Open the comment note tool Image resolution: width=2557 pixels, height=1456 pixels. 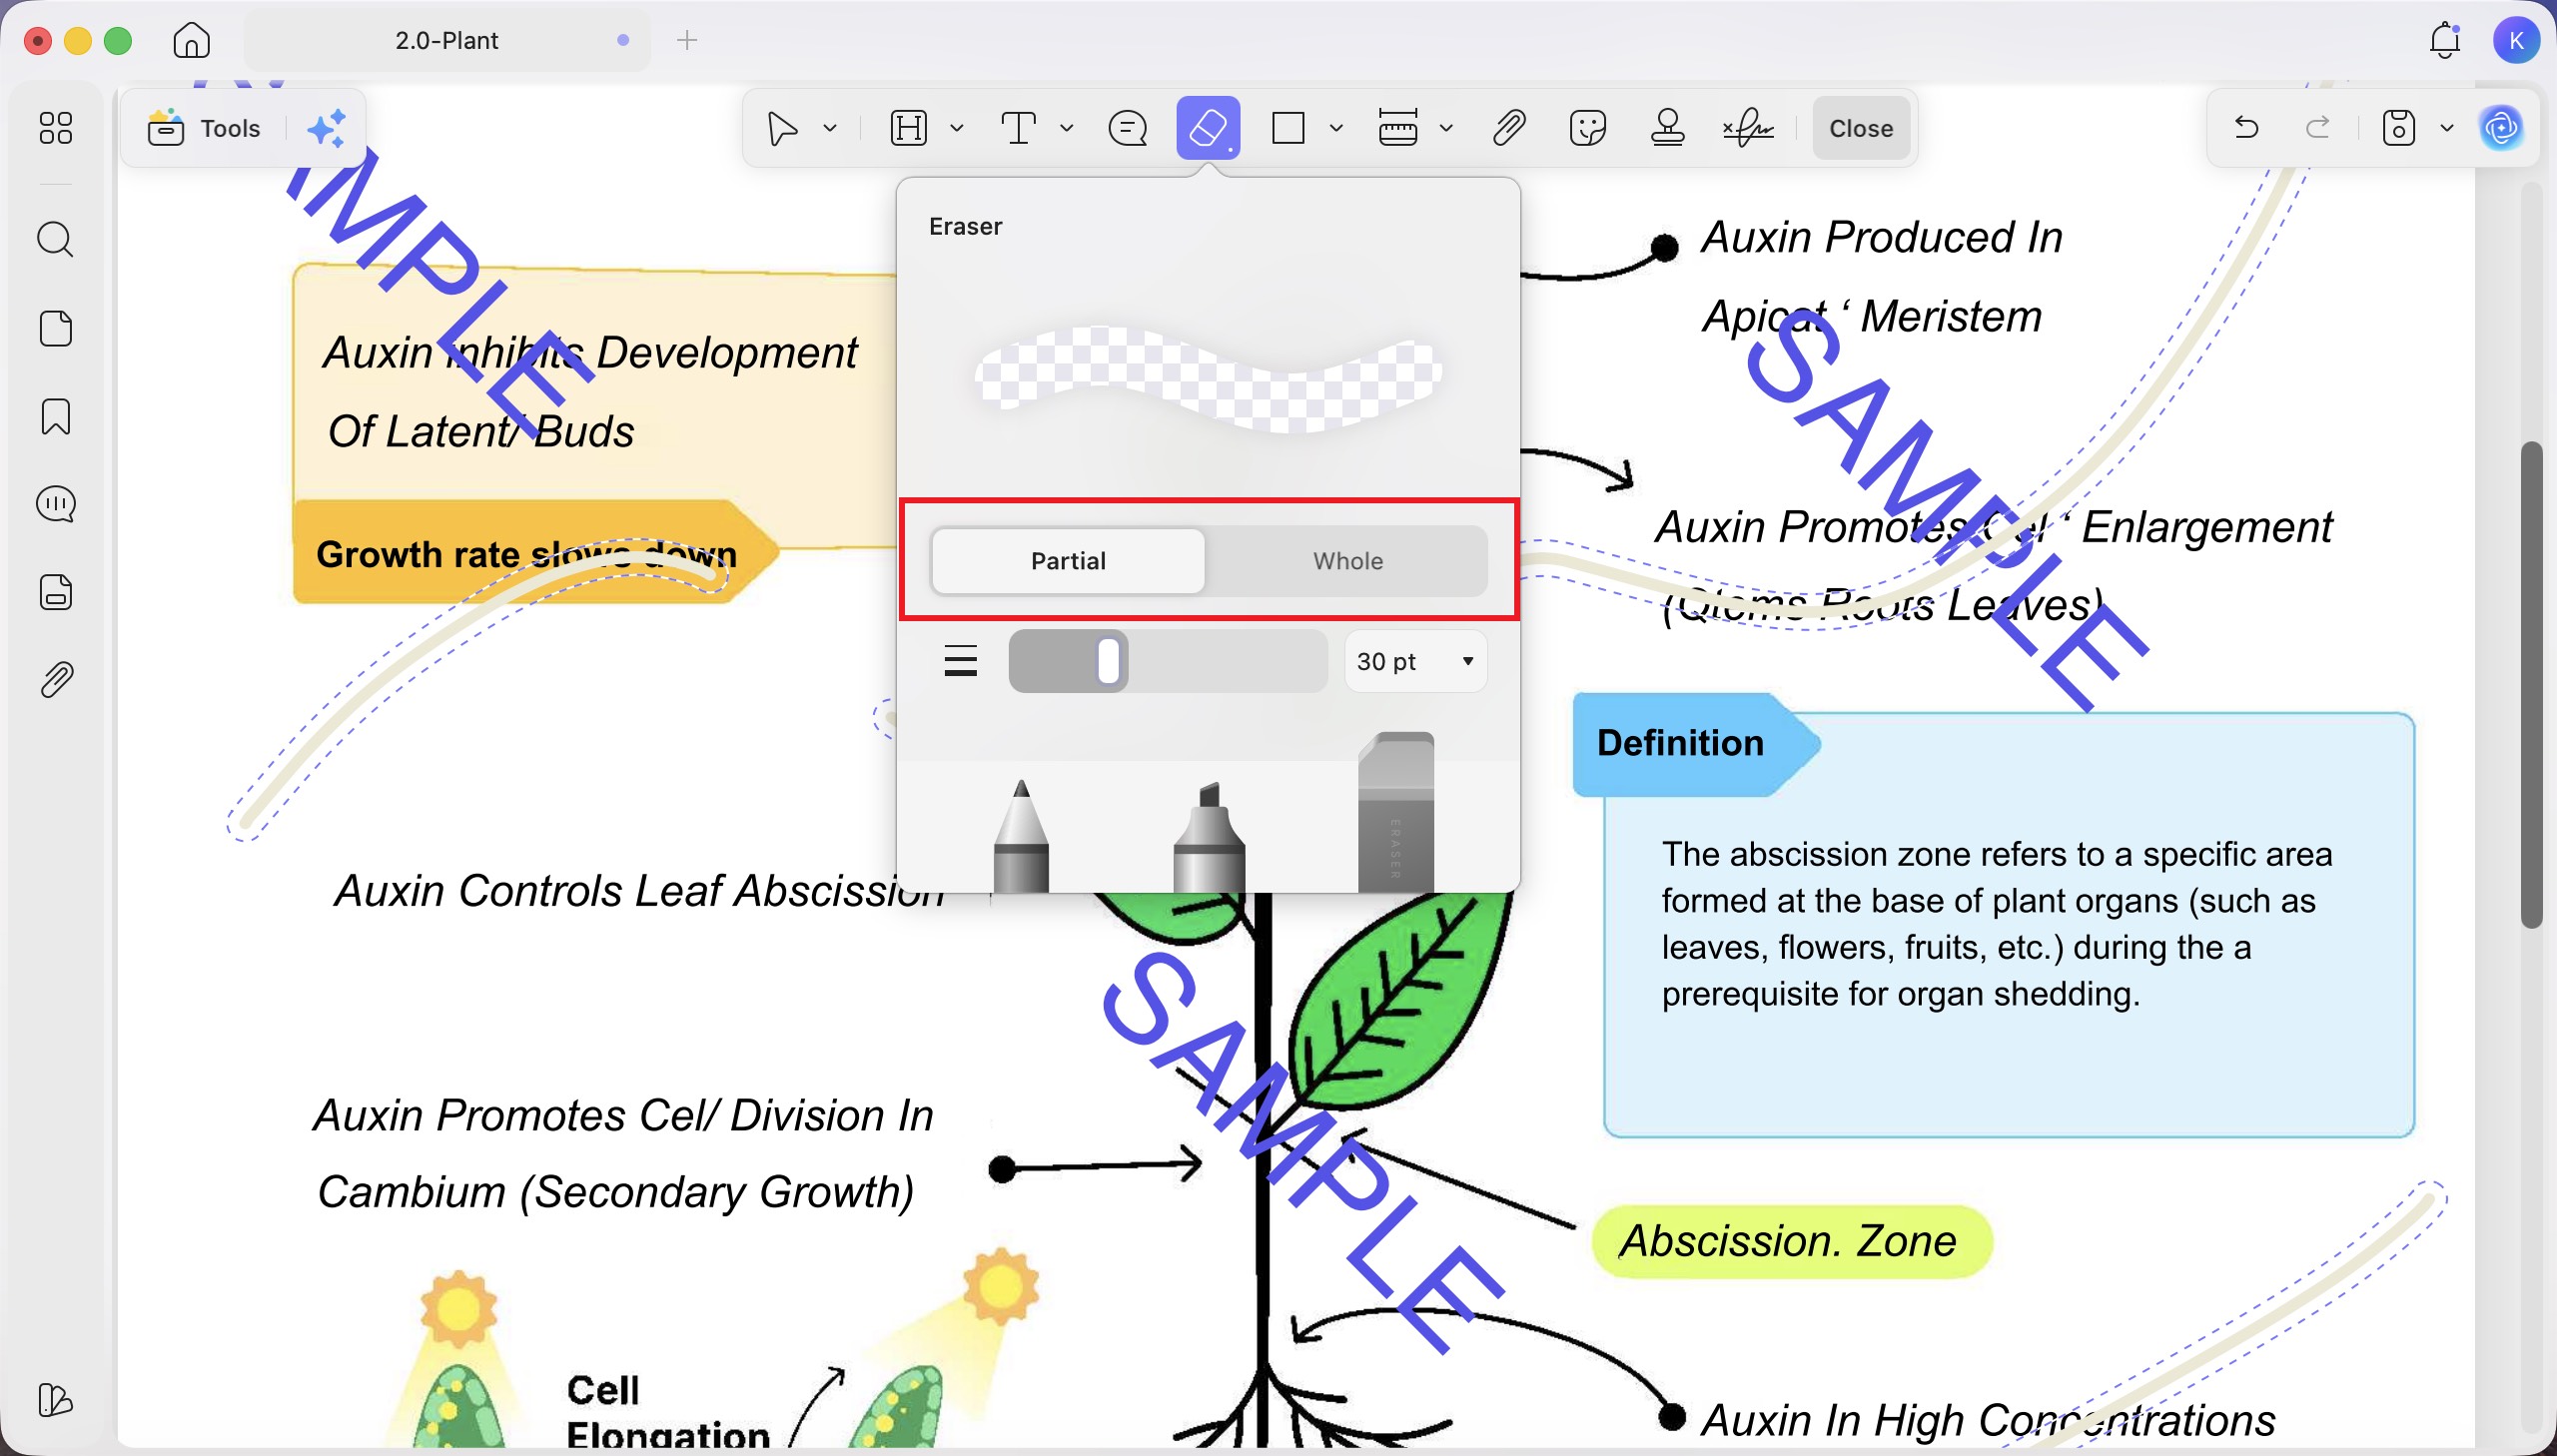tap(1127, 128)
